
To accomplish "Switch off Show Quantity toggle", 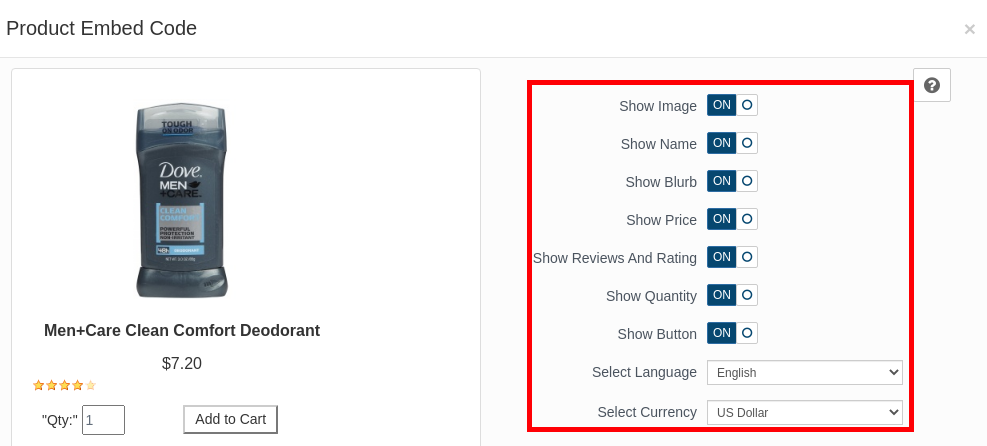I will [x=732, y=295].
